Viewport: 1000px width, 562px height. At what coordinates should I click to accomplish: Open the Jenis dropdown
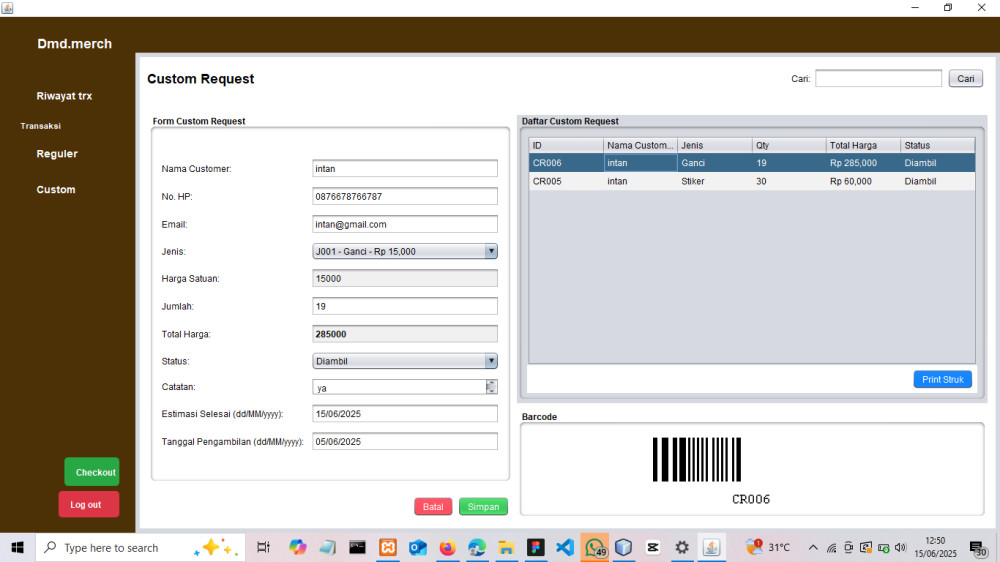click(405, 251)
